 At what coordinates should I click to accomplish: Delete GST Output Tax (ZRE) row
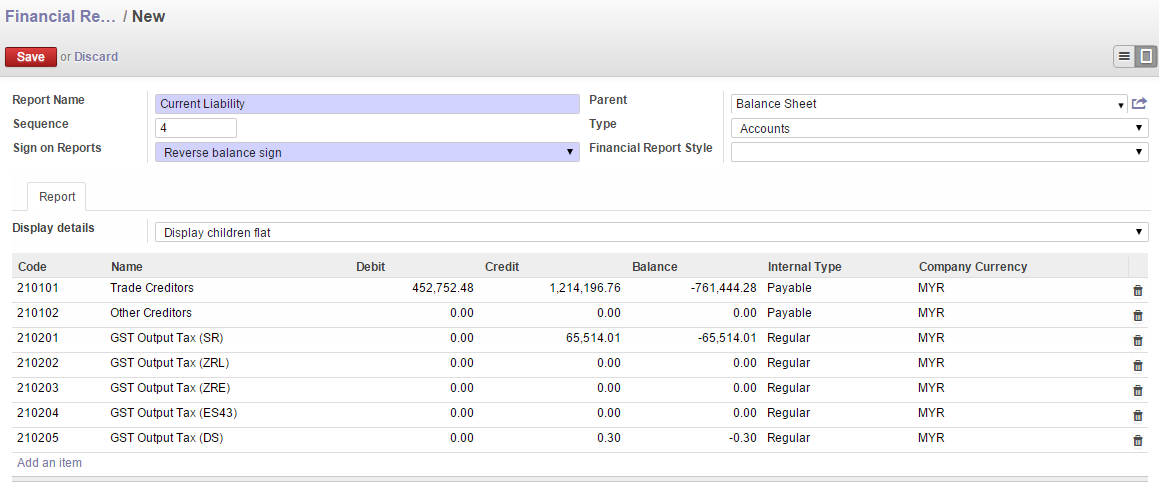pyautogui.click(x=1137, y=390)
